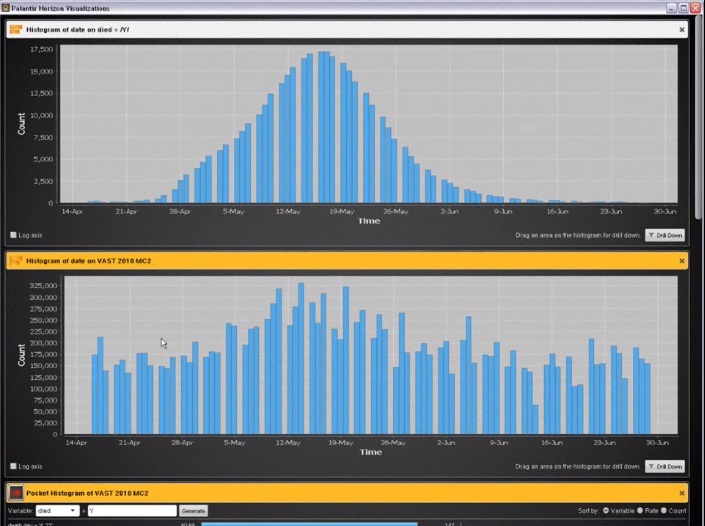Close the 'Histogram of date on died' panel
Screen dimensions: 705x526
[682, 30]
